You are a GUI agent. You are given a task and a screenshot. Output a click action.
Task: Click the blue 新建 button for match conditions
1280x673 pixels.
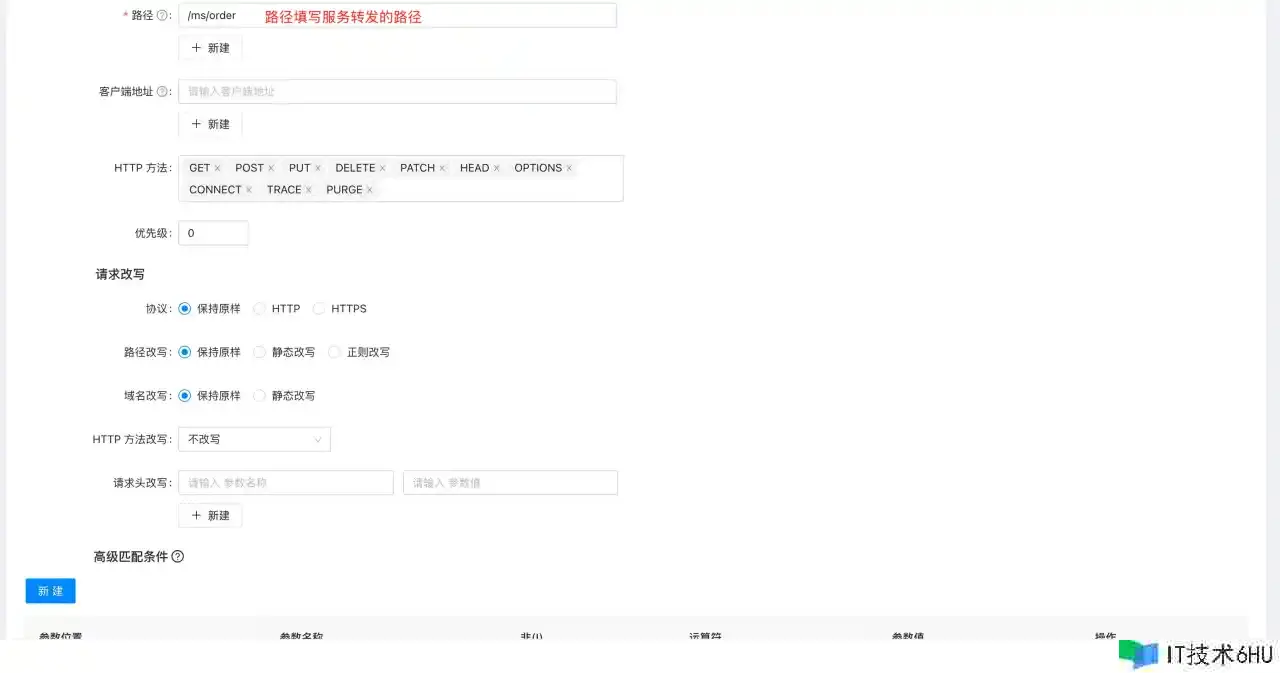click(x=50, y=591)
